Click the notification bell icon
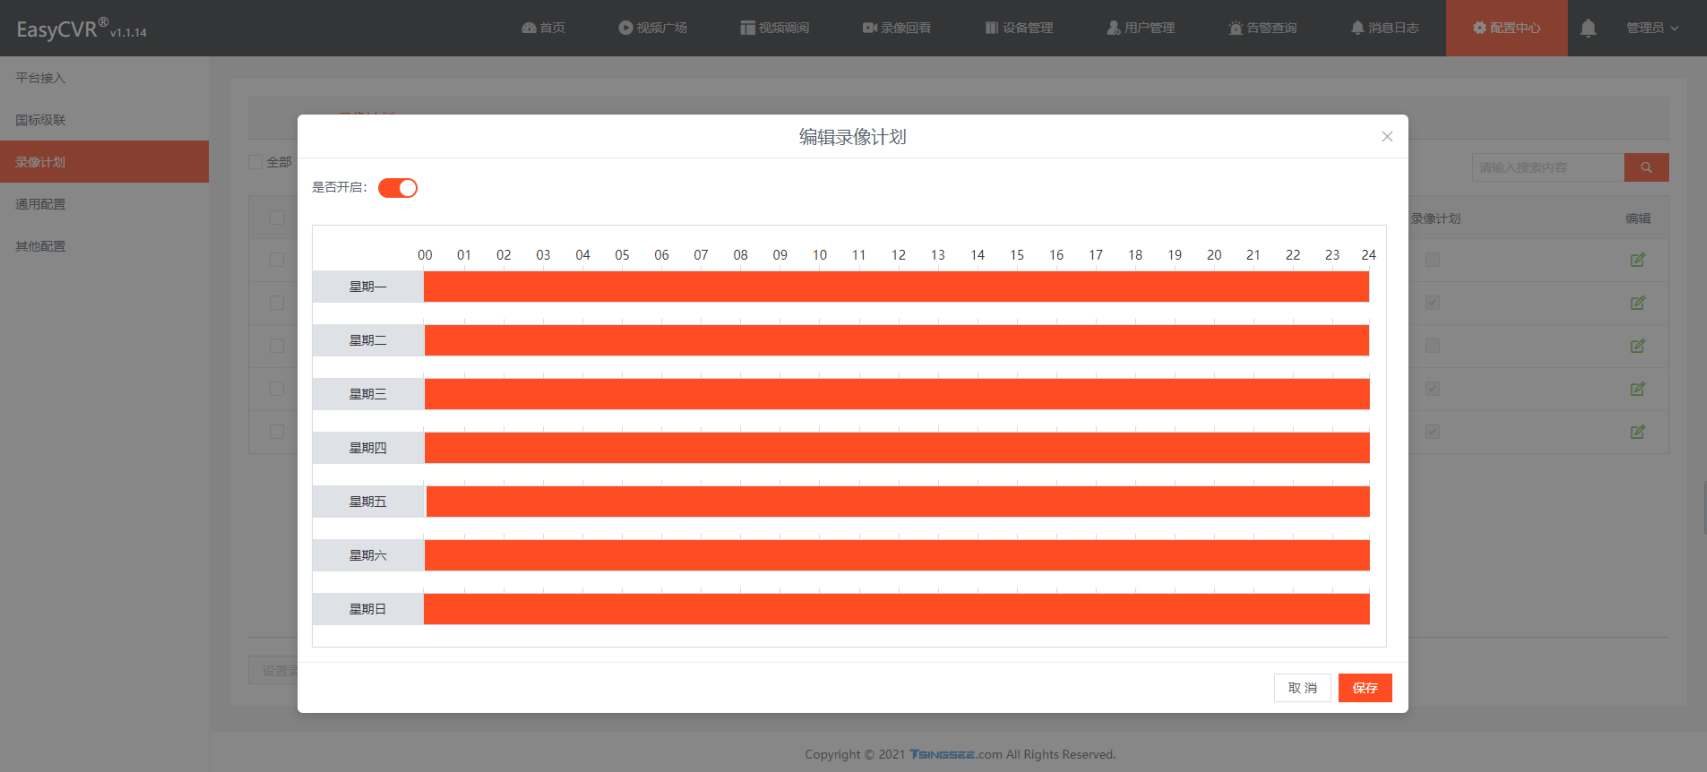 pos(1587,28)
